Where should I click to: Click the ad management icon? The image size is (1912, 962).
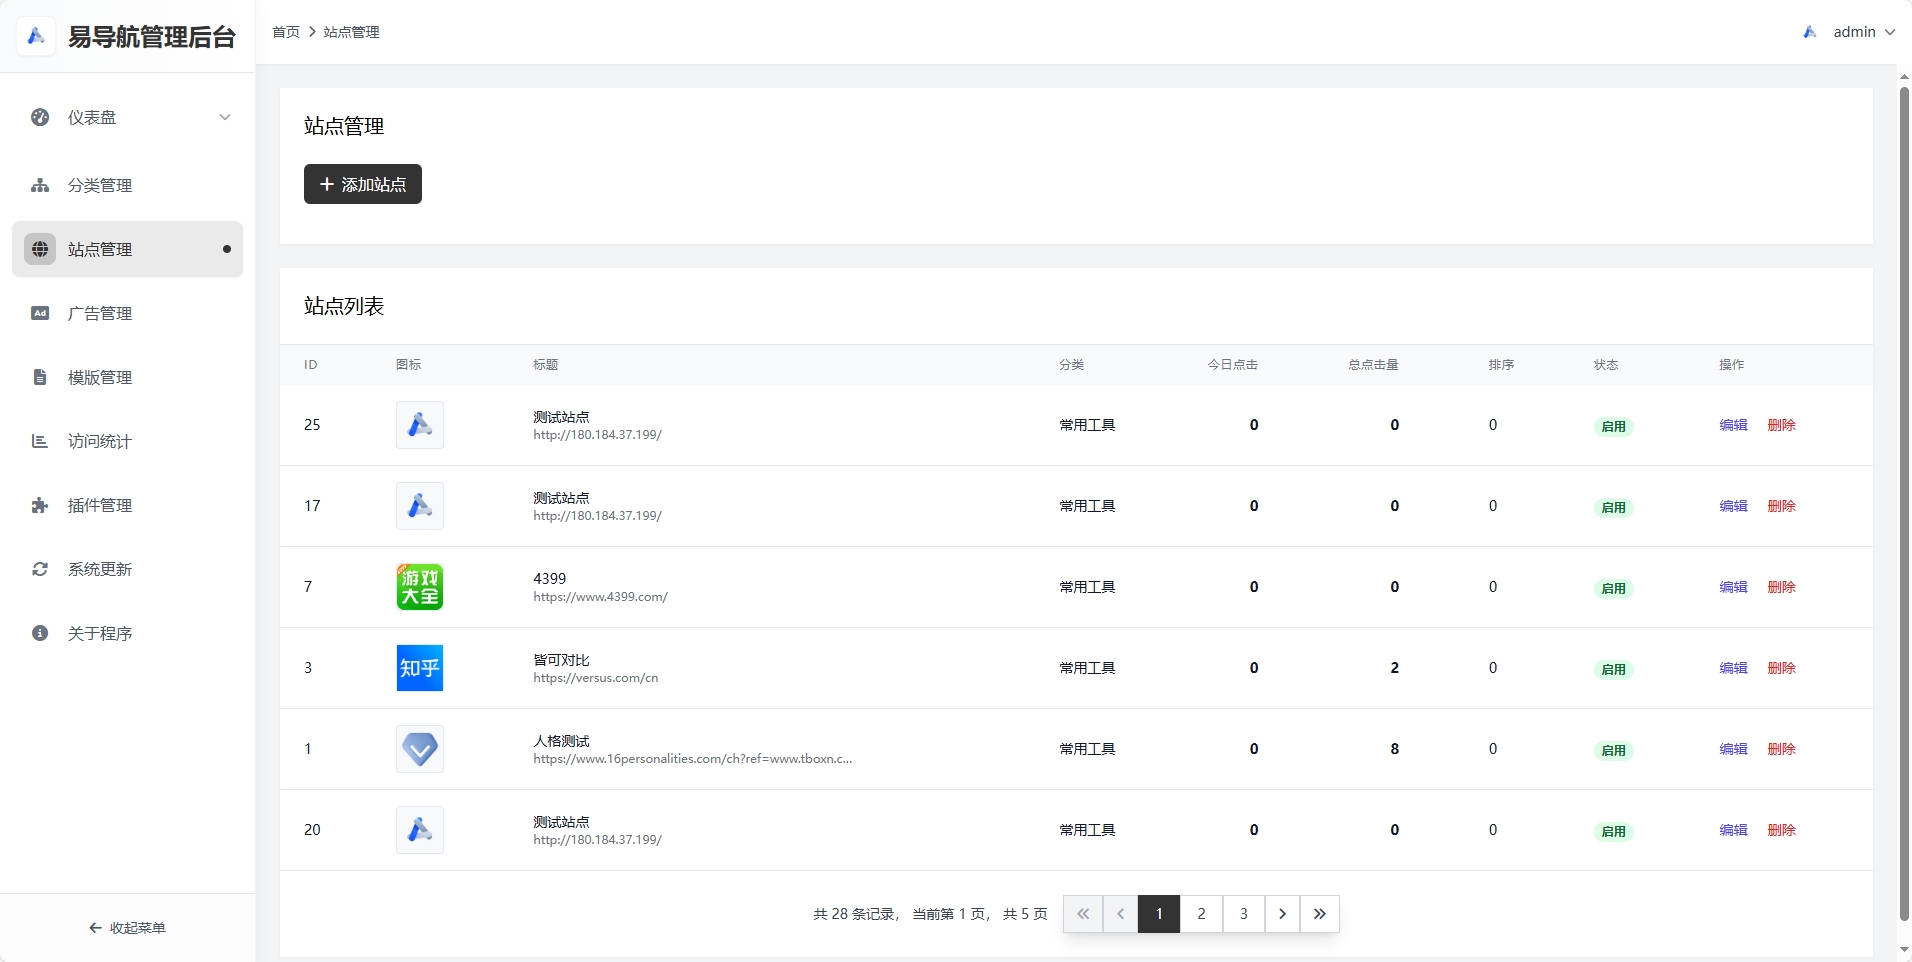[x=40, y=313]
